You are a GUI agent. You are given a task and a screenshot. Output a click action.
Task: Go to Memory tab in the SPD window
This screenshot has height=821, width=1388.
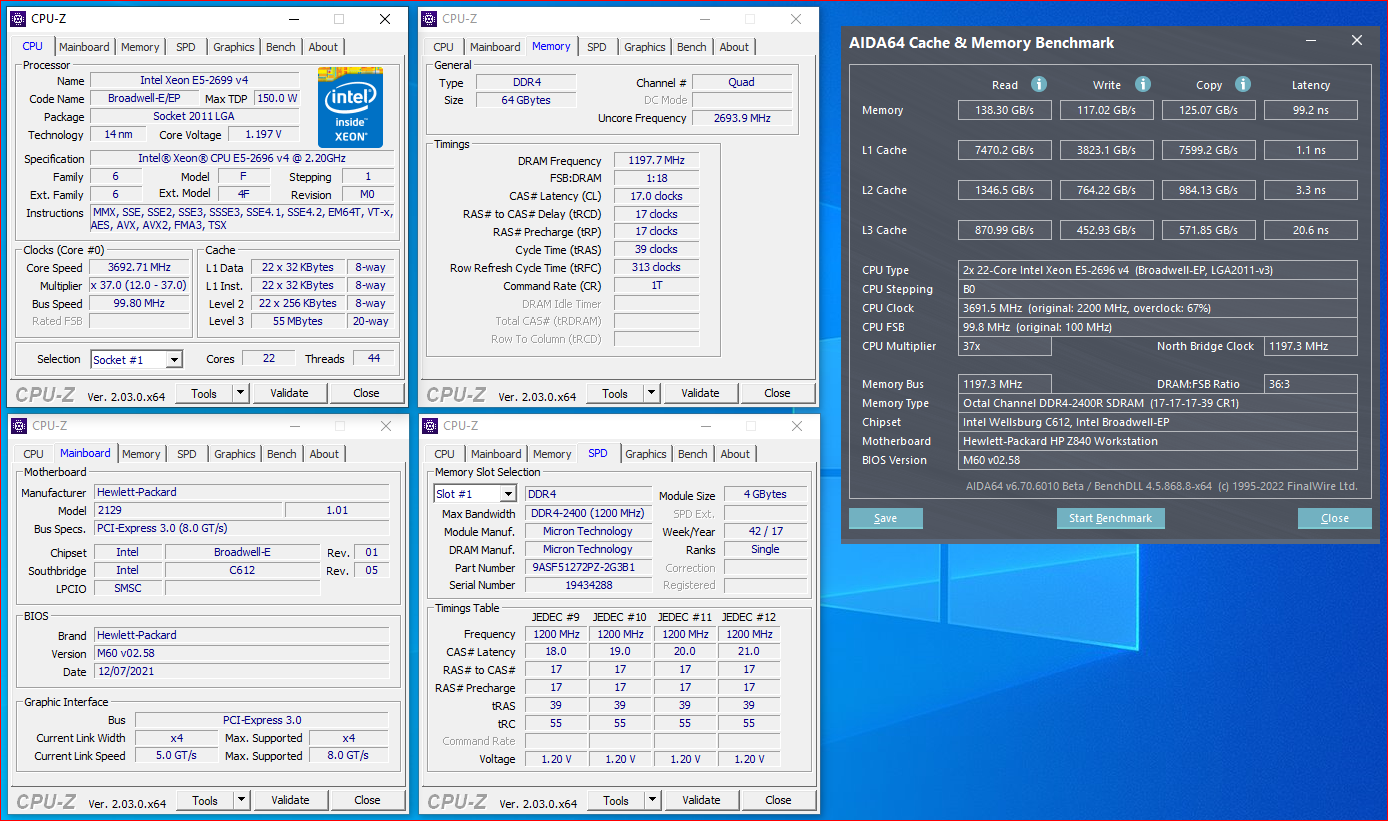pyautogui.click(x=552, y=454)
